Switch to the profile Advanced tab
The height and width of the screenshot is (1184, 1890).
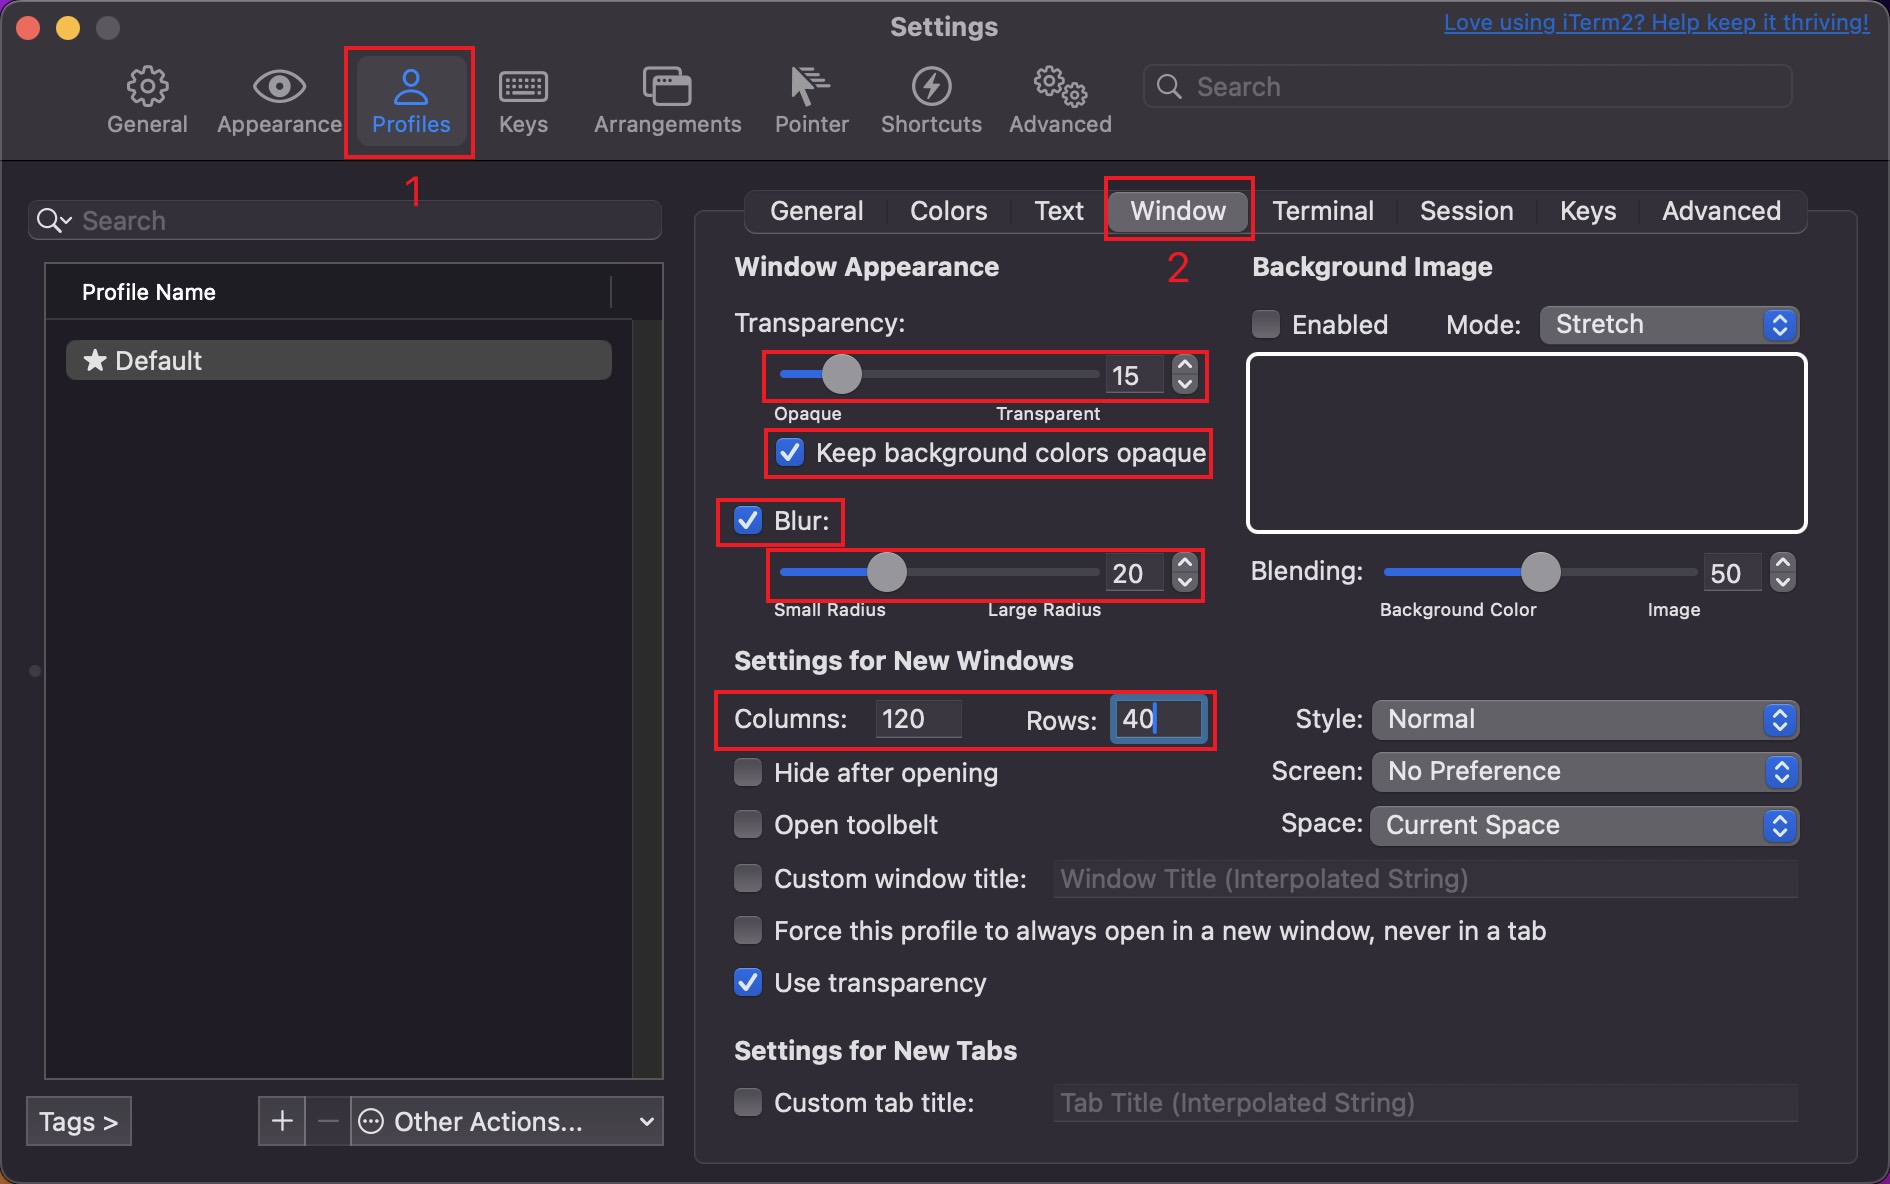coord(1721,211)
